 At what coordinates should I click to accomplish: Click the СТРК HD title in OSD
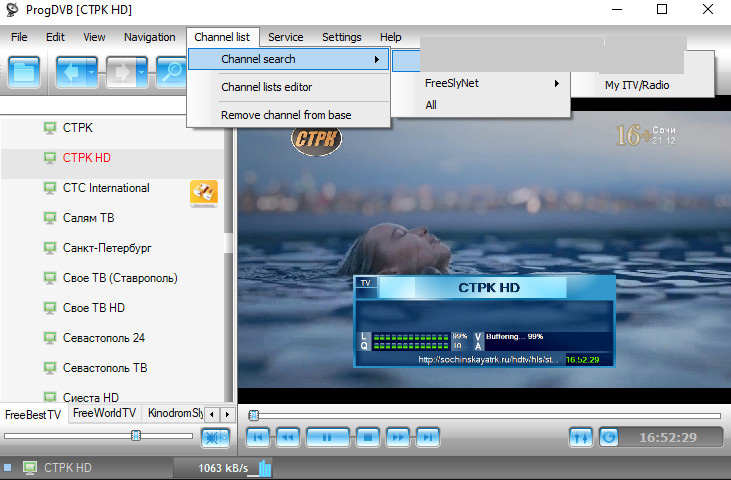(489, 288)
